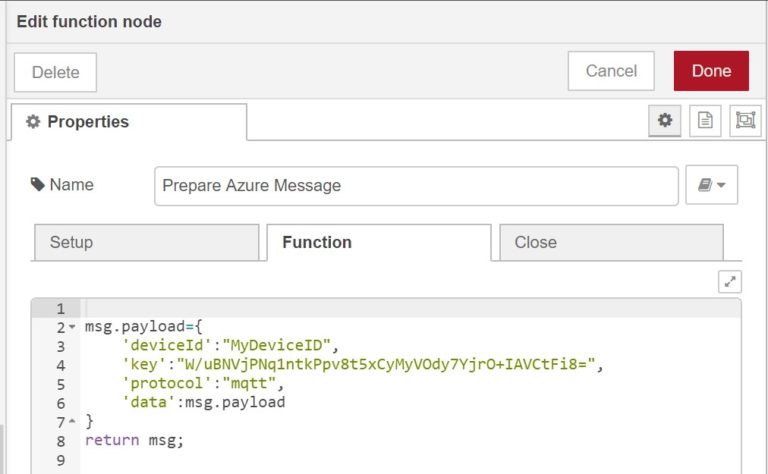The width and height of the screenshot is (768, 474).
Task: Open node description document icon
Action: click(x=705, y=121)
